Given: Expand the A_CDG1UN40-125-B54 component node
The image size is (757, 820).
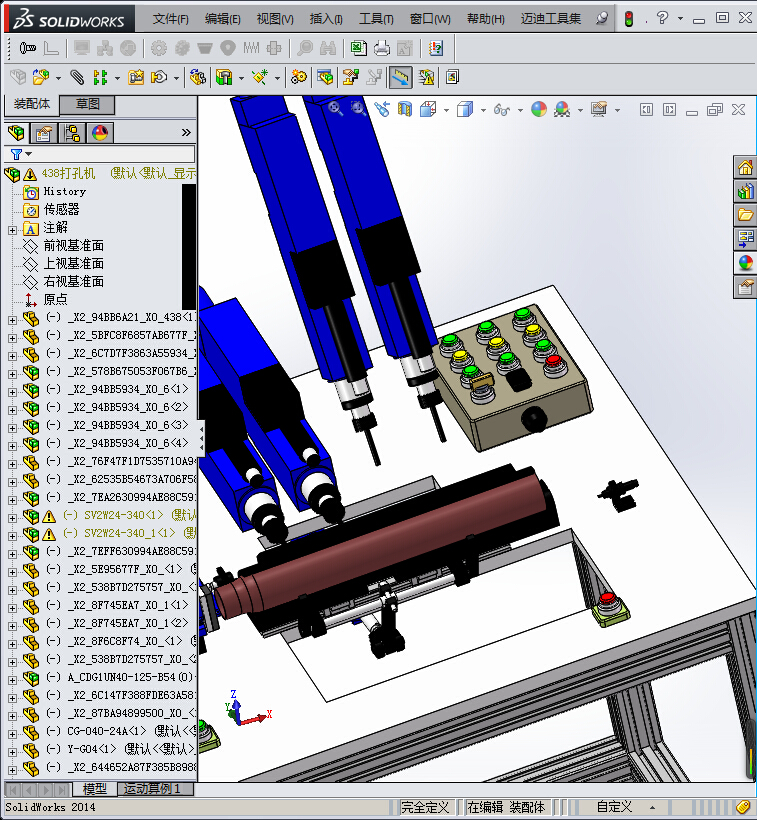Looking at the screenshot, I should (x=12, y=680).
